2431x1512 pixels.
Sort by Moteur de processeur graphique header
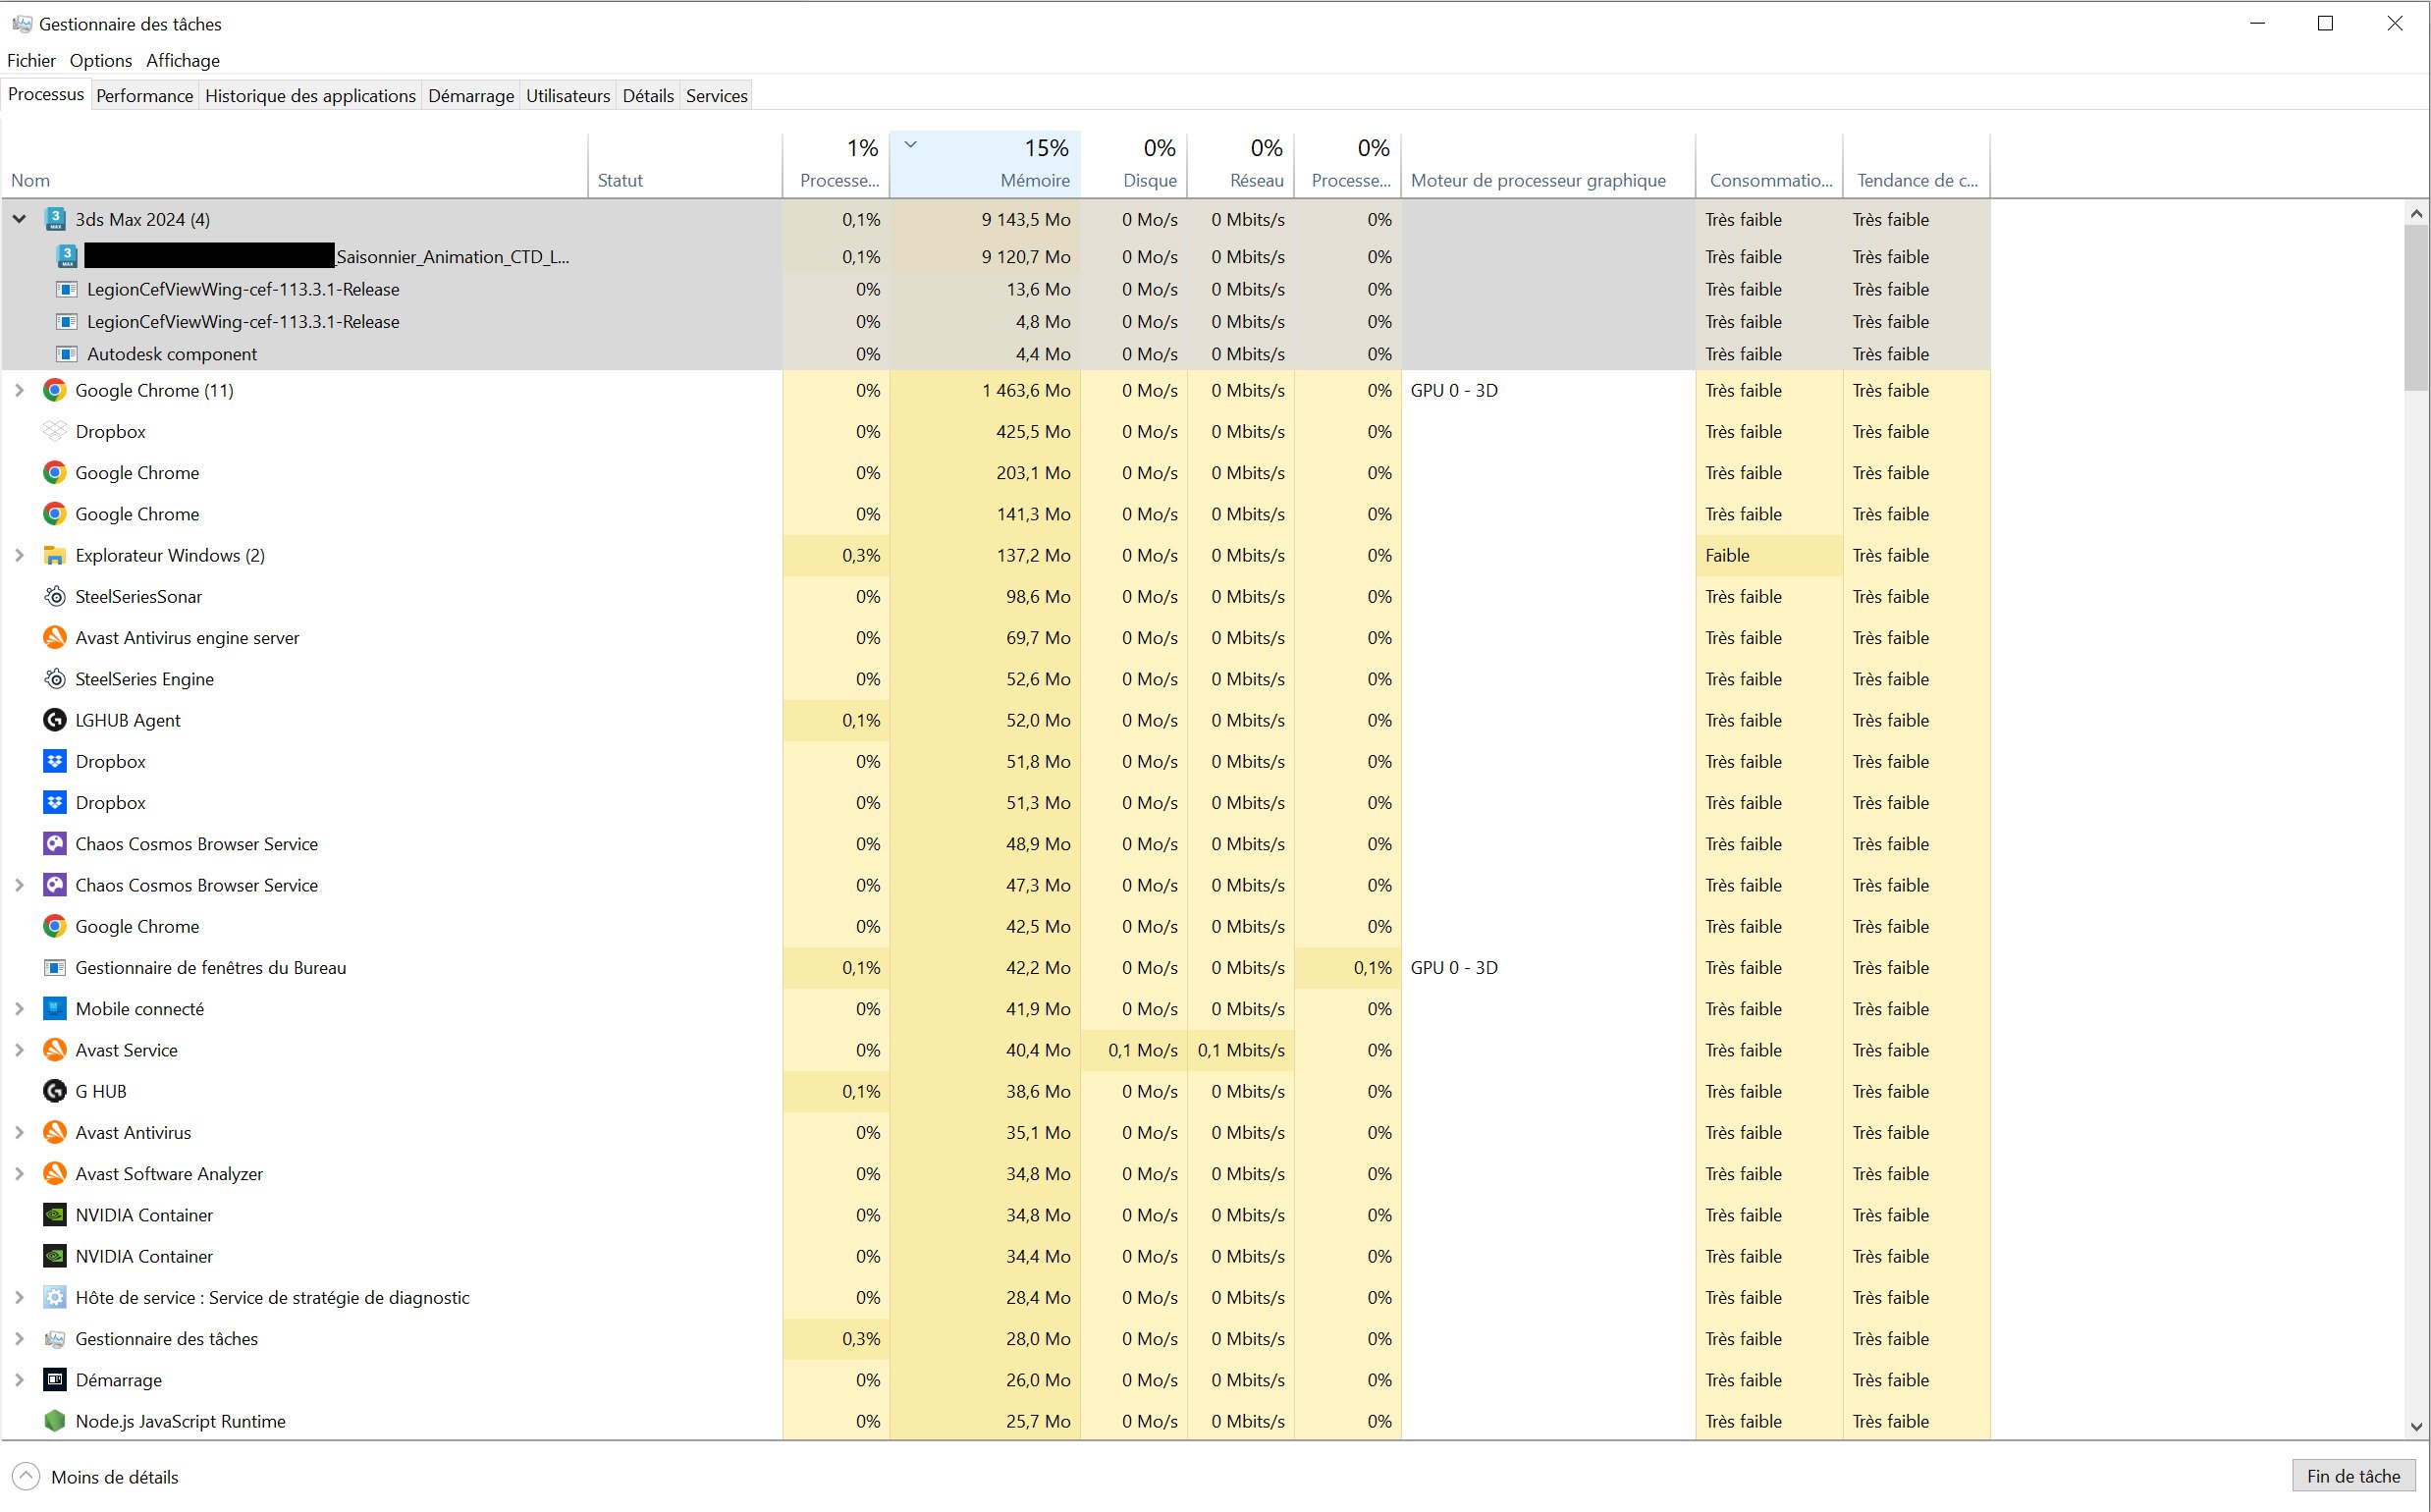[x=1548, y=164]
